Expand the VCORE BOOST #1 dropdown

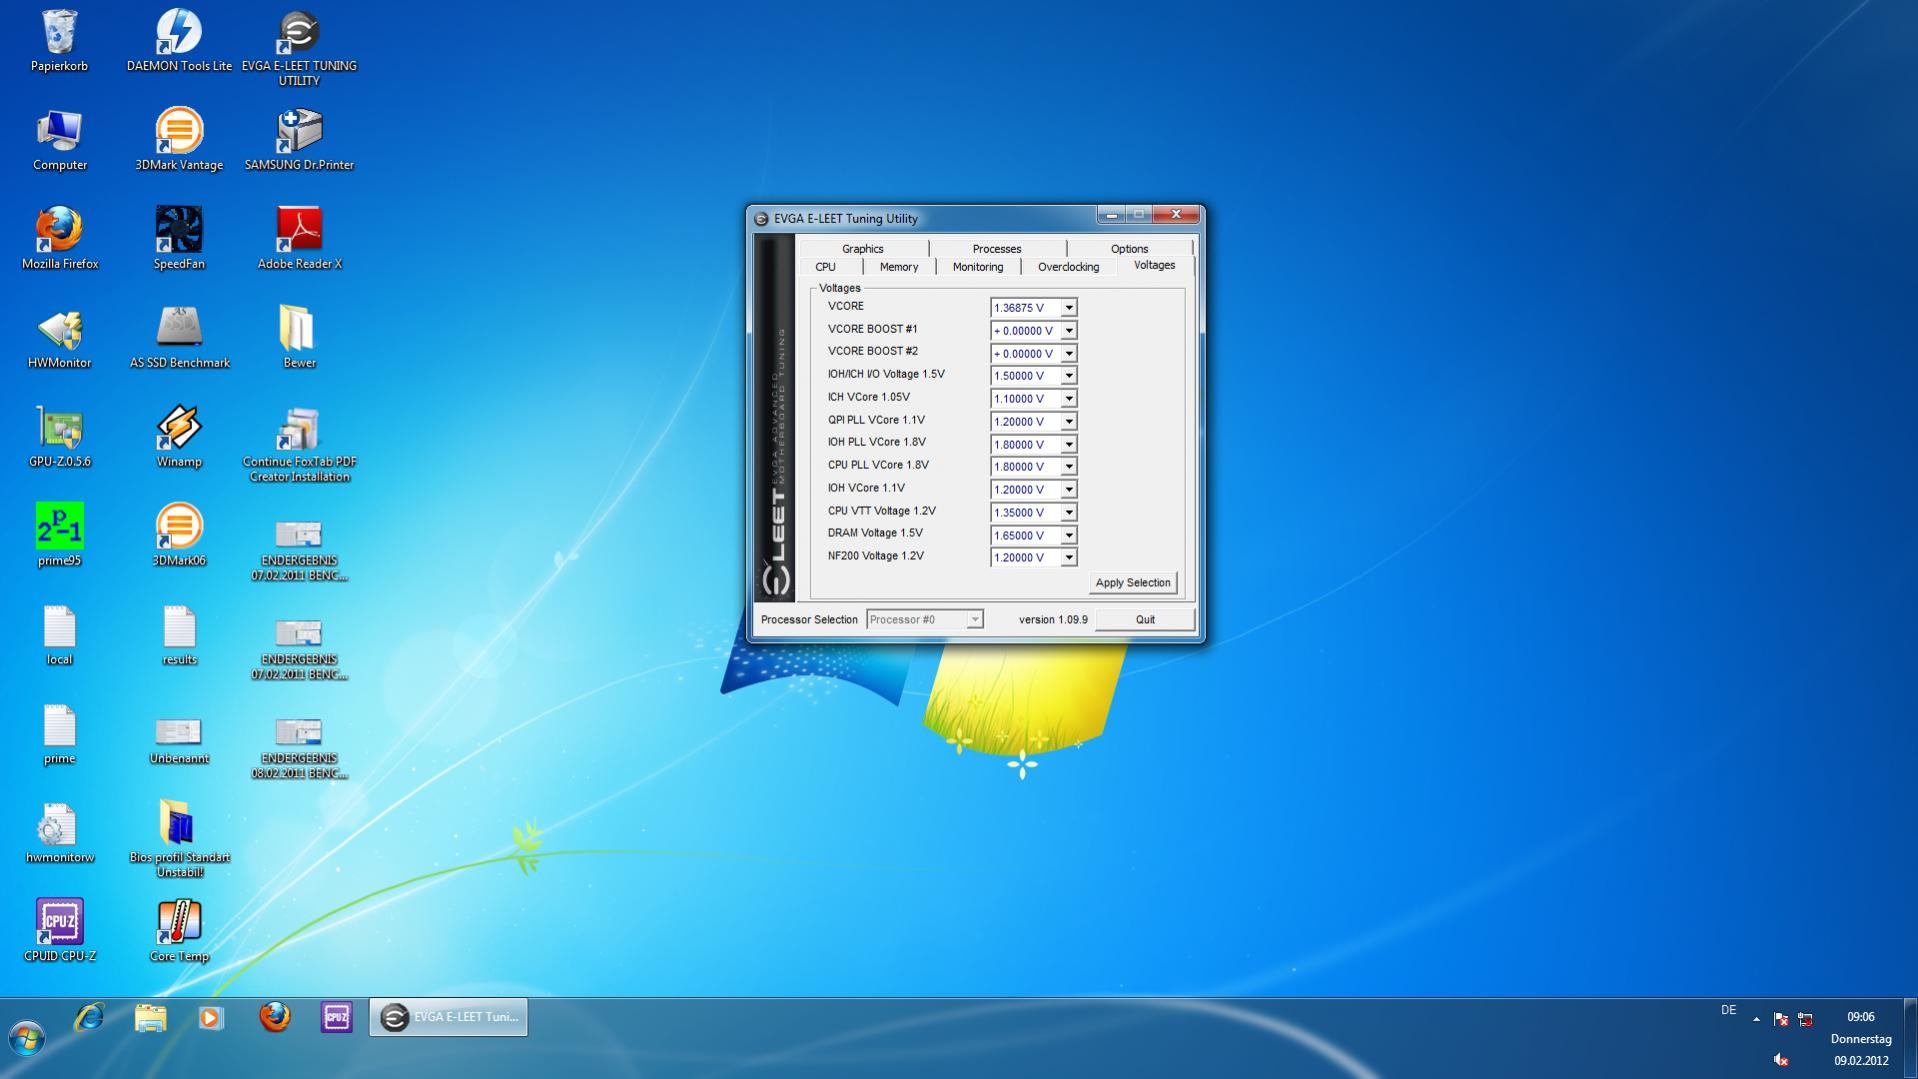tap(1069, 330)
